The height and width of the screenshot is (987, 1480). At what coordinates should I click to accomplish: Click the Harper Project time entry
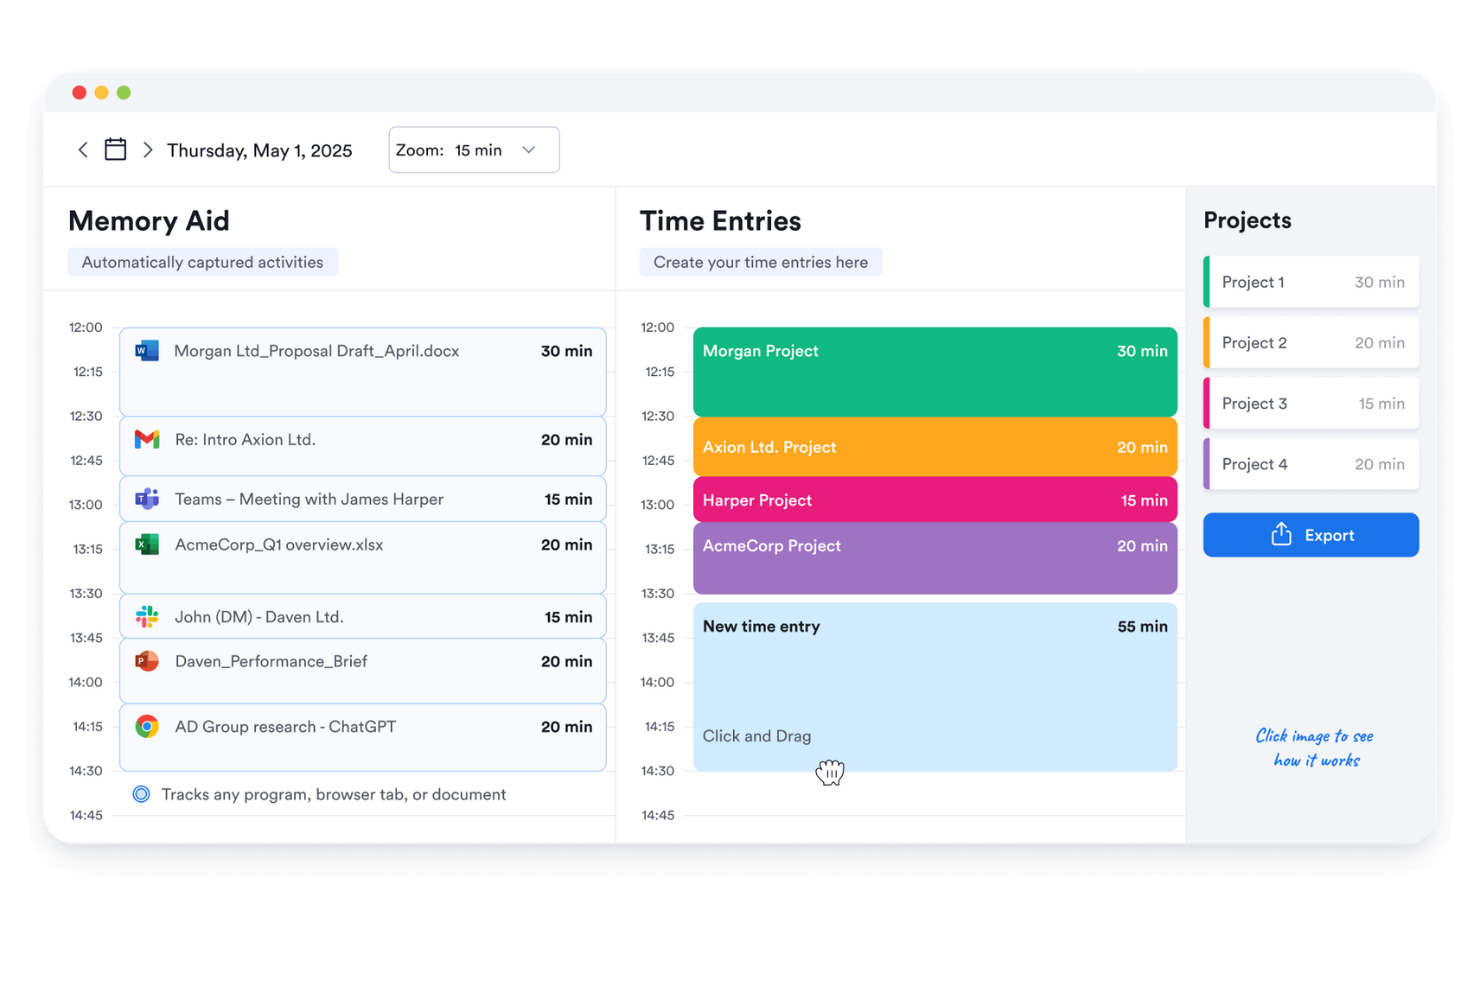pyautogui.click(x=934, y=499)
